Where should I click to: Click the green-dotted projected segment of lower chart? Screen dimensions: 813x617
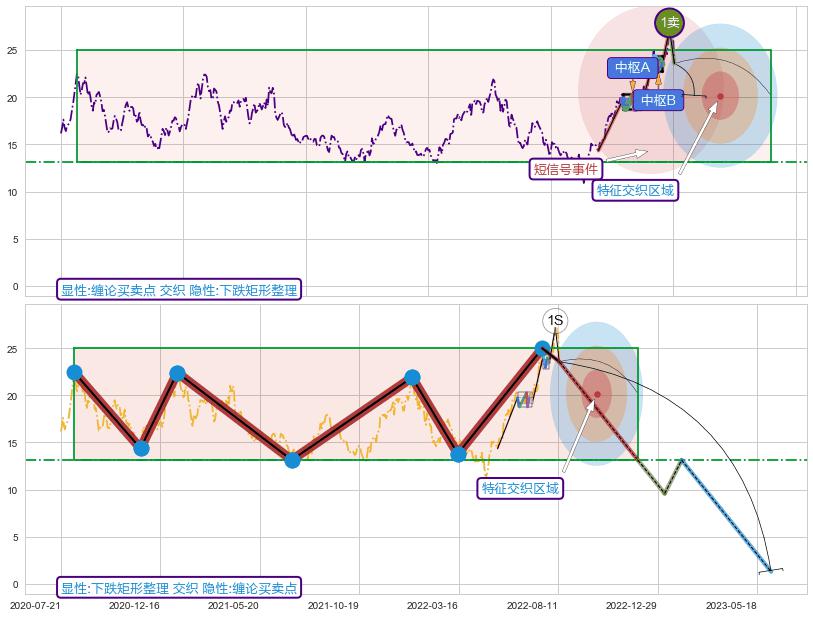point(652,477)
